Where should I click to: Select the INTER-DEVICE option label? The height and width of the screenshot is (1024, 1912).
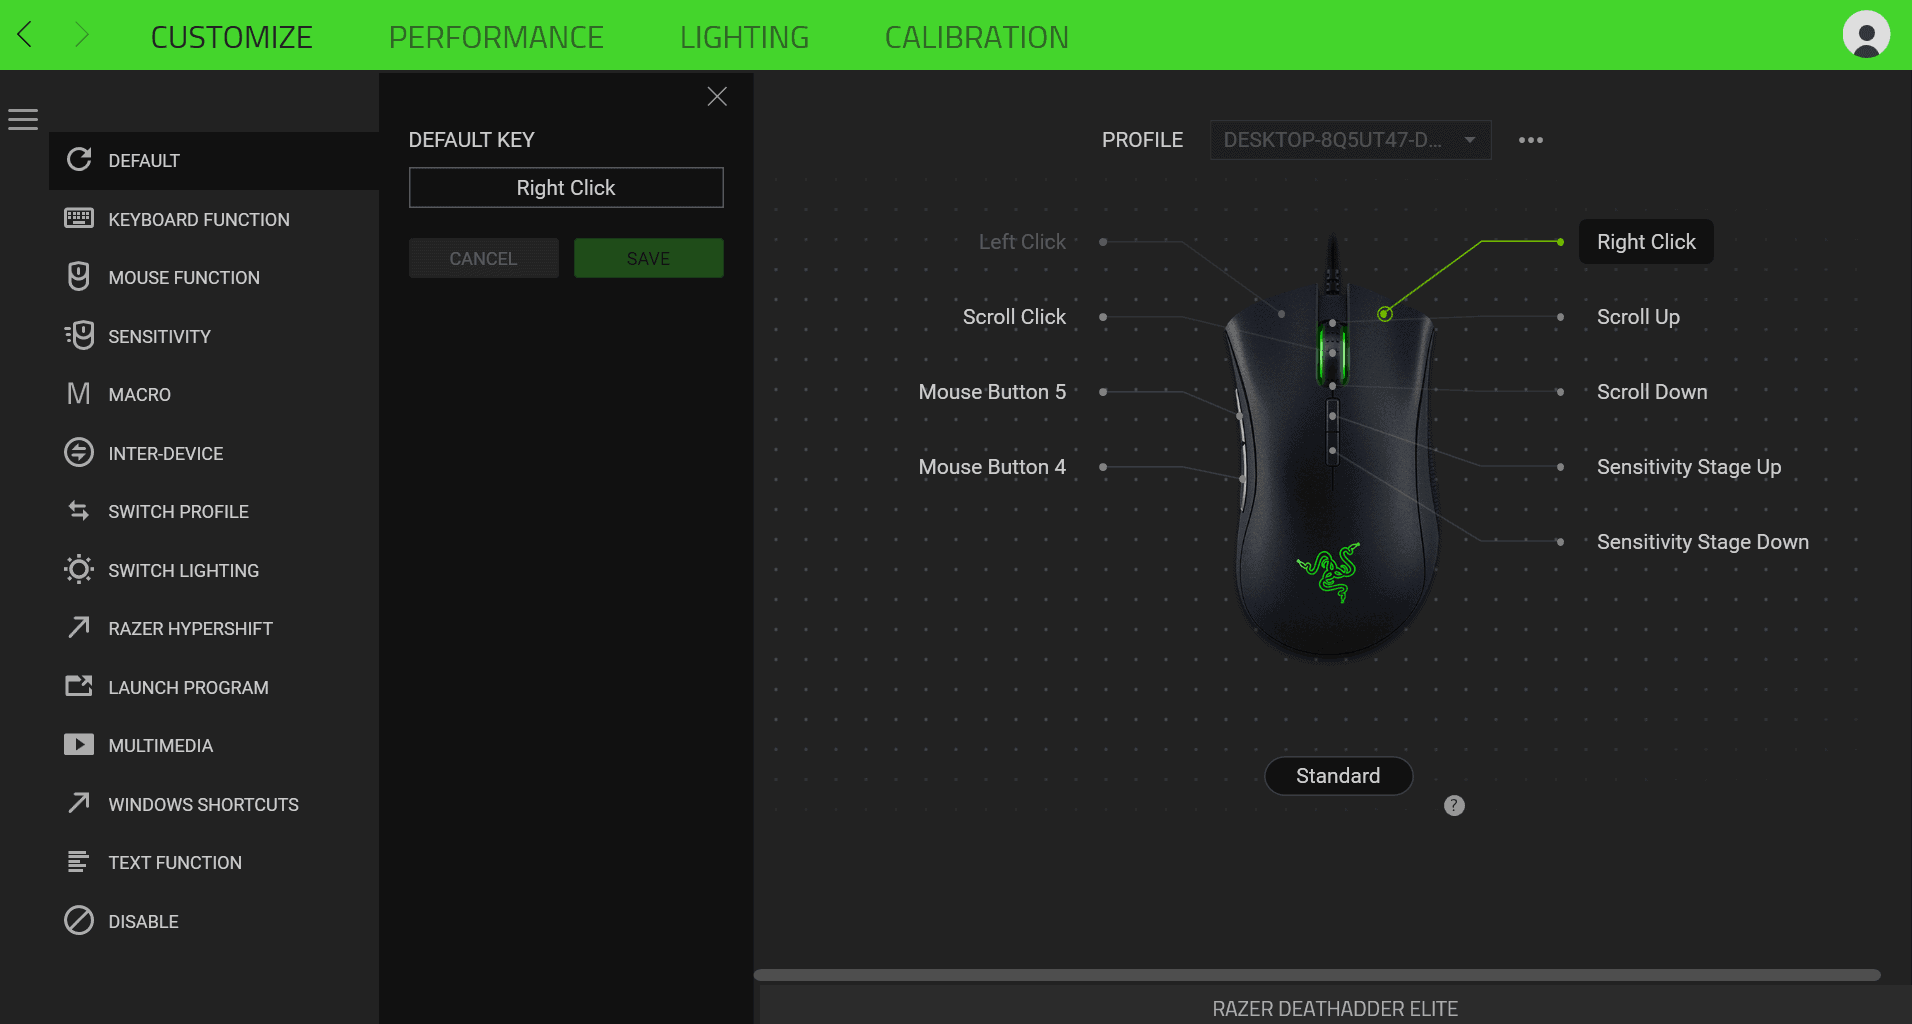click(x=165, y=454)
